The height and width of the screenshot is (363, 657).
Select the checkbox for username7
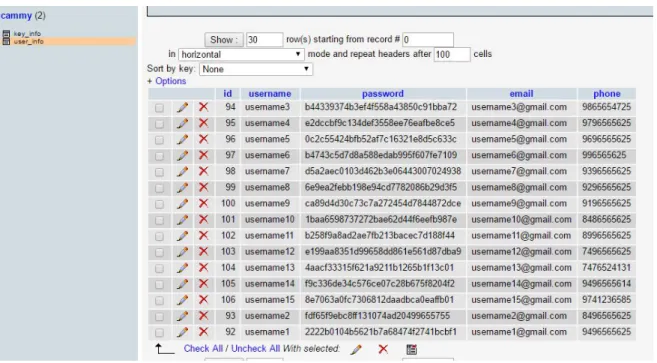pyautogui.click(x=159, y=172)
